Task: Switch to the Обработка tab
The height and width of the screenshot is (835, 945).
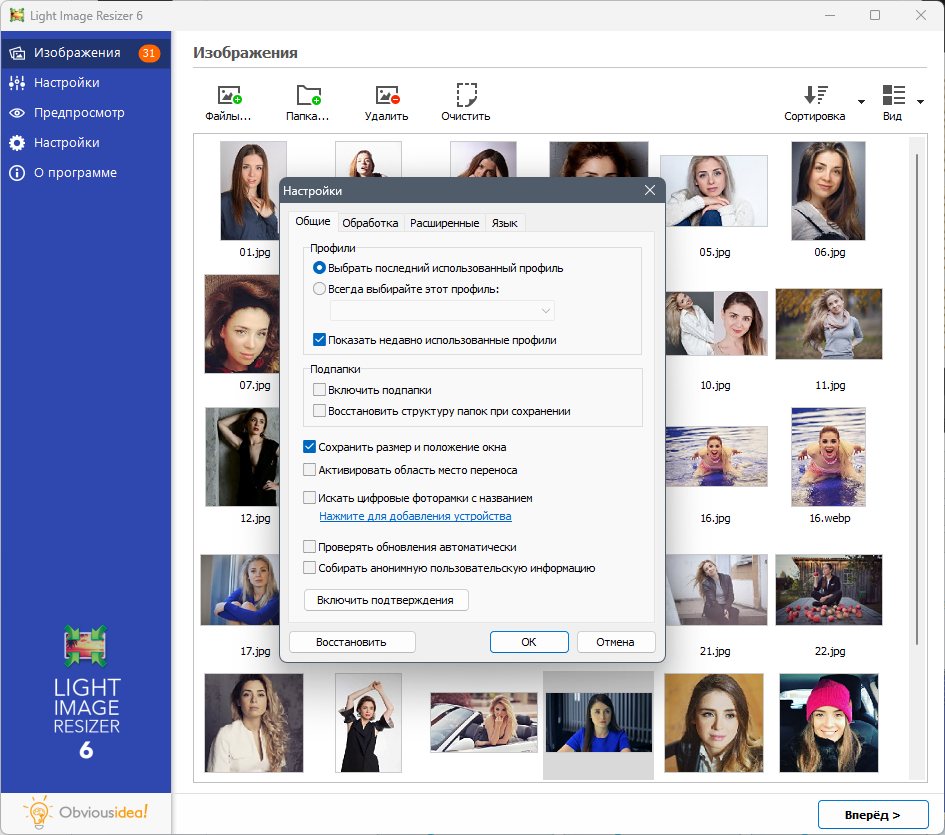Action: pyautogui.click(x=370, y=223)
